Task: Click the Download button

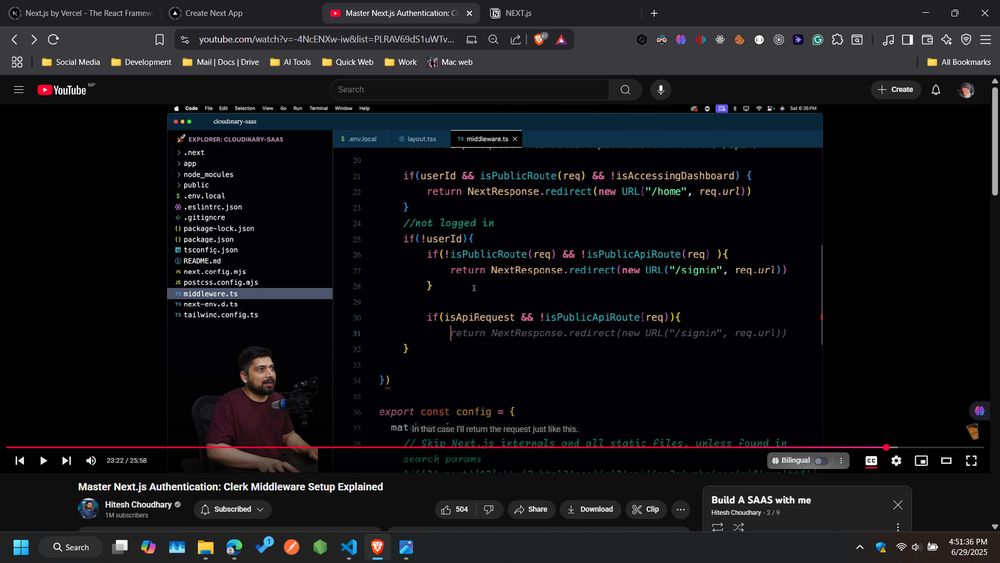Action: tap(589, 509)
